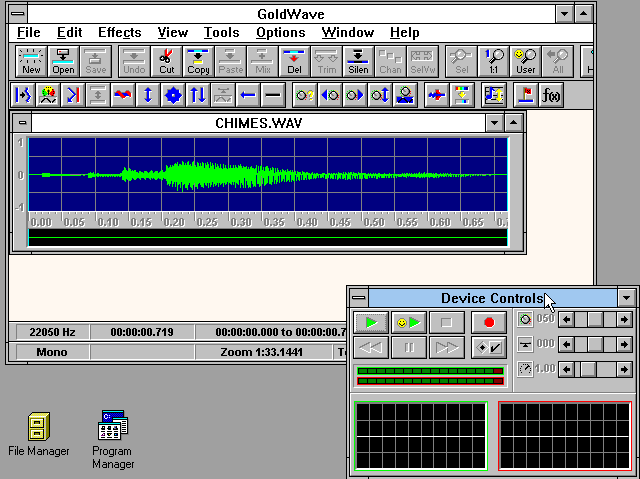
Task: Open a sound file with Open button
Action: tap(63, 61)
